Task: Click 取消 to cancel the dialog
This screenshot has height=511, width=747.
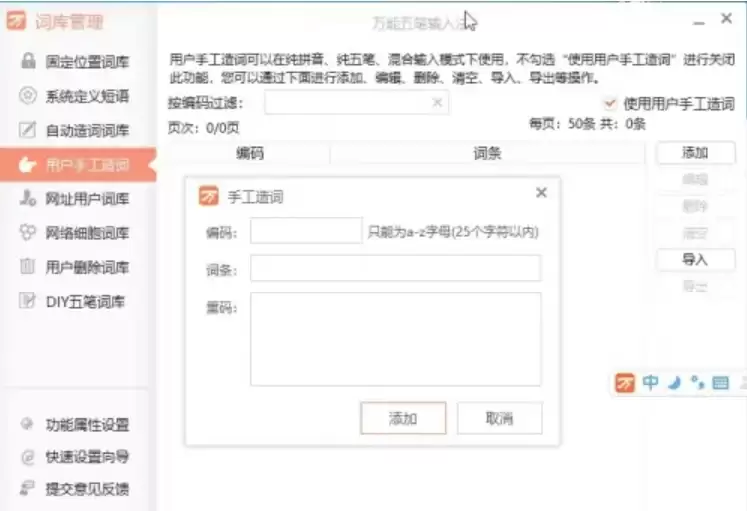Action: [x=499, y=418]
